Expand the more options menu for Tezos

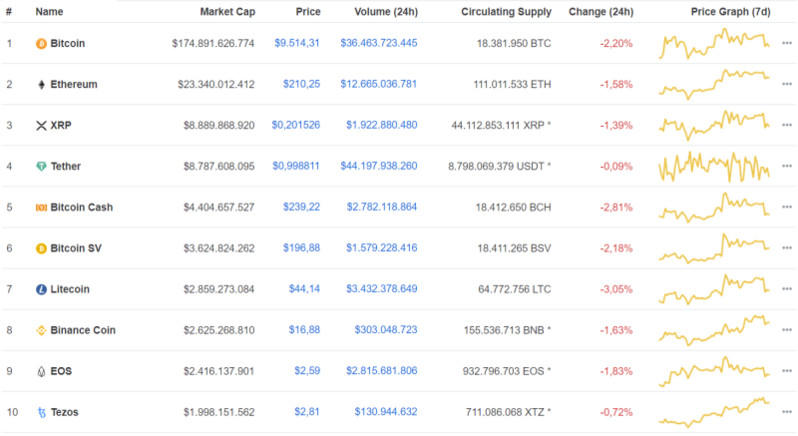tap(786, 412)
